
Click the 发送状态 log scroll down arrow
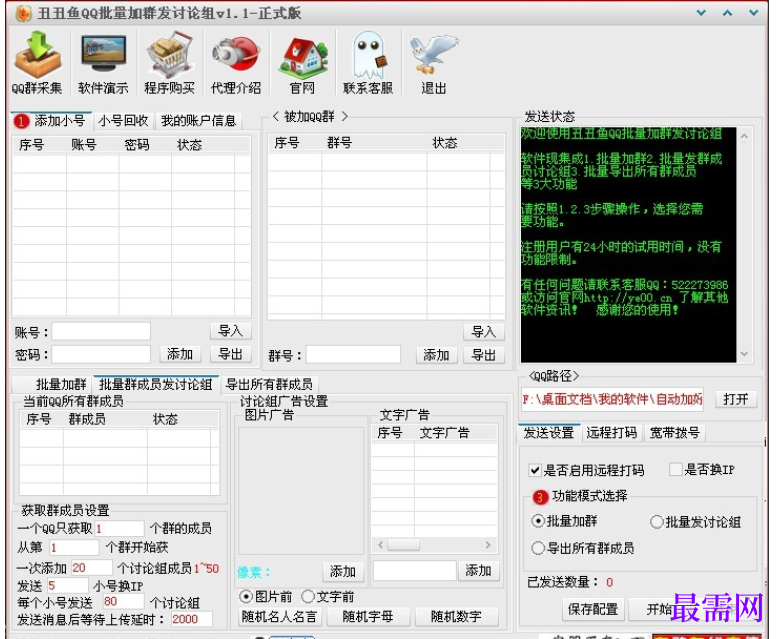pos(745,354)
